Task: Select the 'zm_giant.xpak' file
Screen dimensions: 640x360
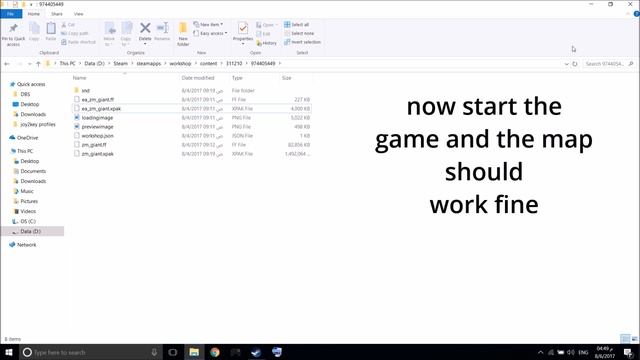Action: tap(98, 154)
